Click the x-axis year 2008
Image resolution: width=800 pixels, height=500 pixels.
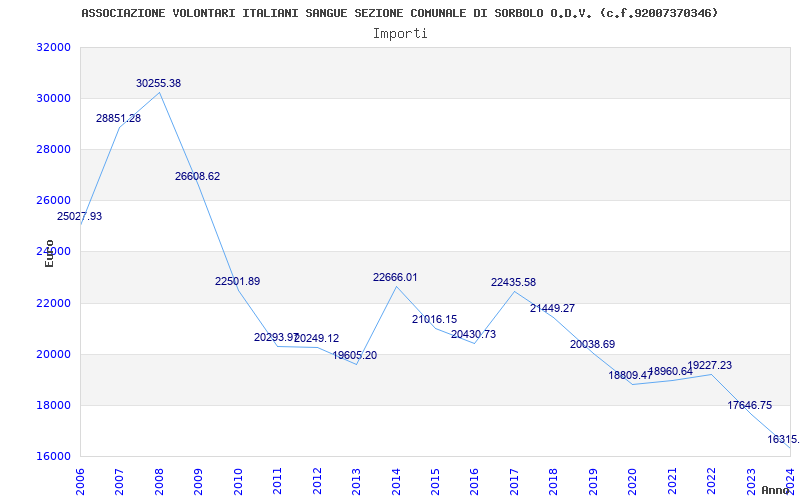[159, 481]
